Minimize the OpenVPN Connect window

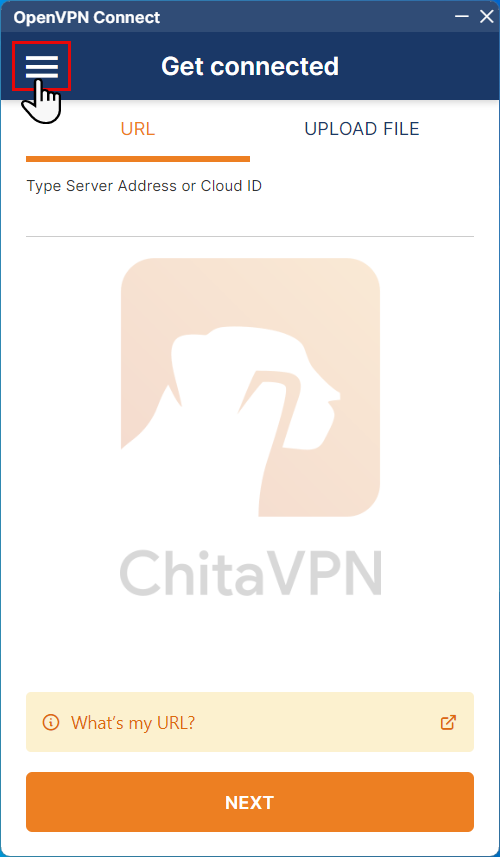click(462, 16)
